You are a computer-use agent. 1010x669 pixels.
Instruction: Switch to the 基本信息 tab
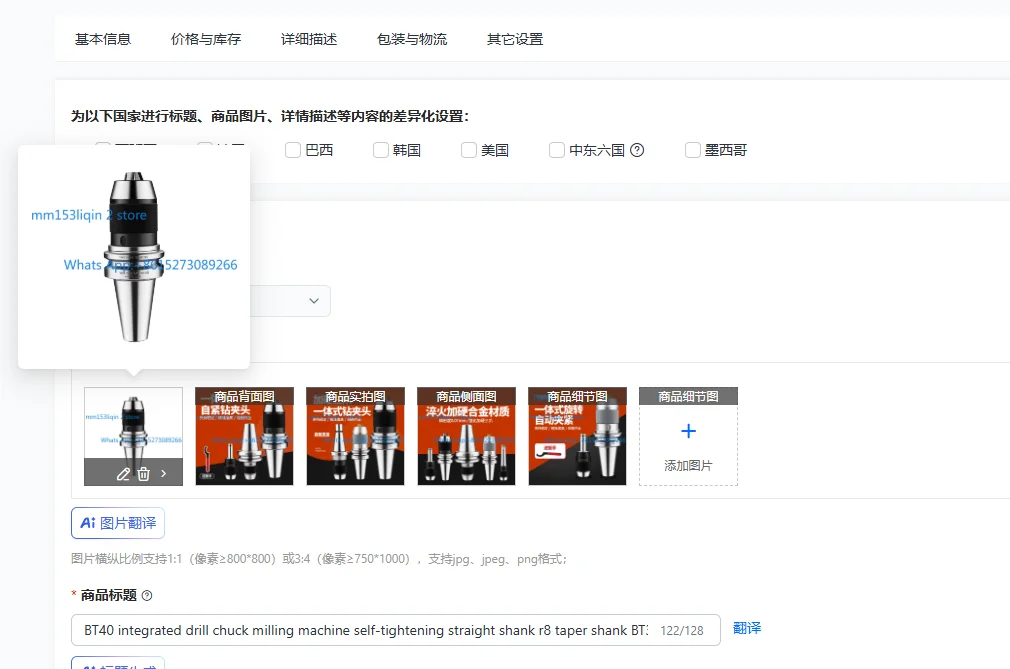point(103,39)
